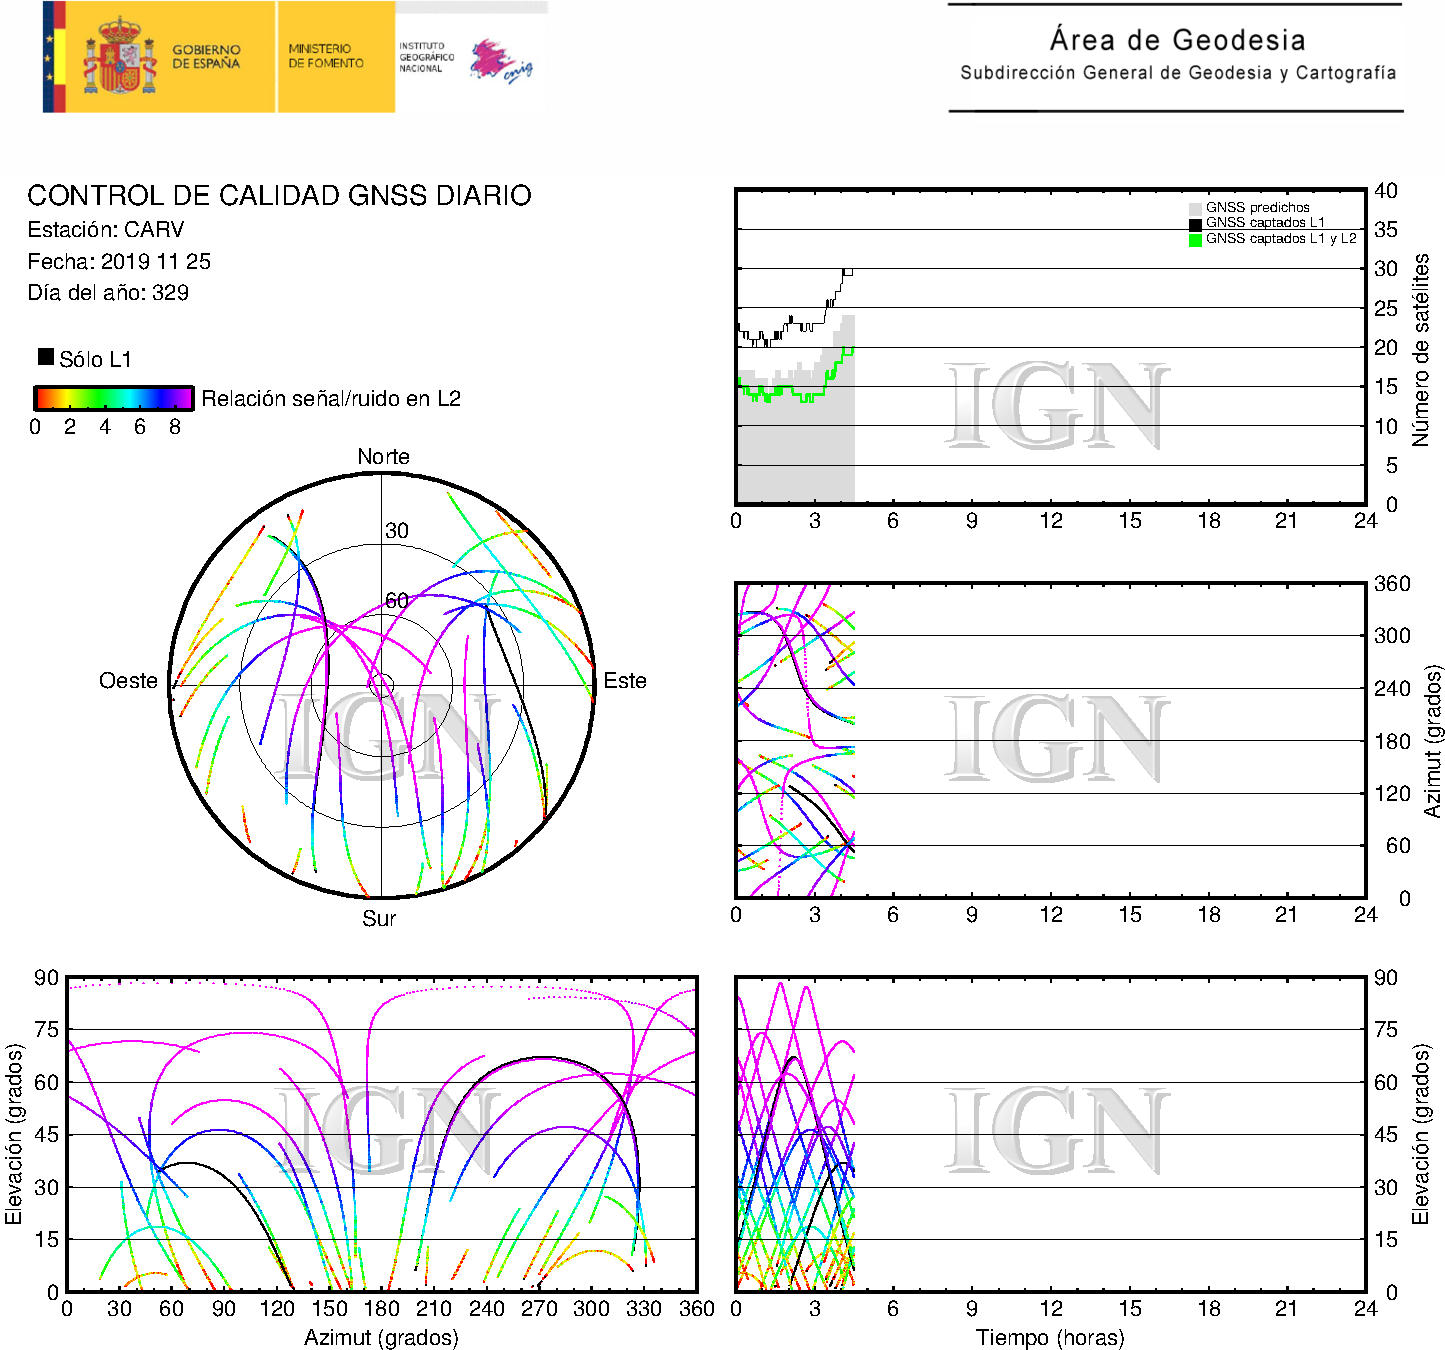Click the Sur label on skyplot
This screenshot has width=1445, height=1350.
point(379,918)
